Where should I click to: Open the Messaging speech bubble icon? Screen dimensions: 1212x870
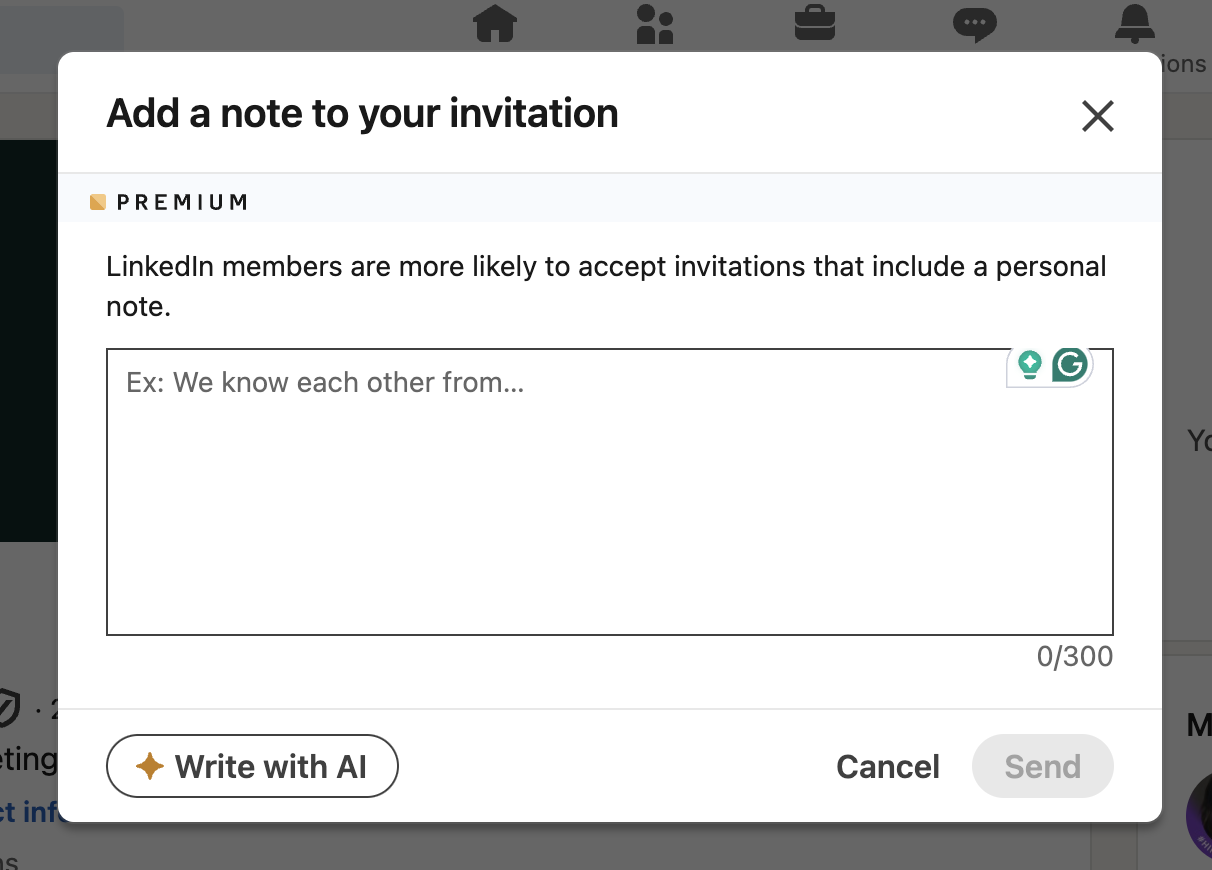(x=974, y=23)
